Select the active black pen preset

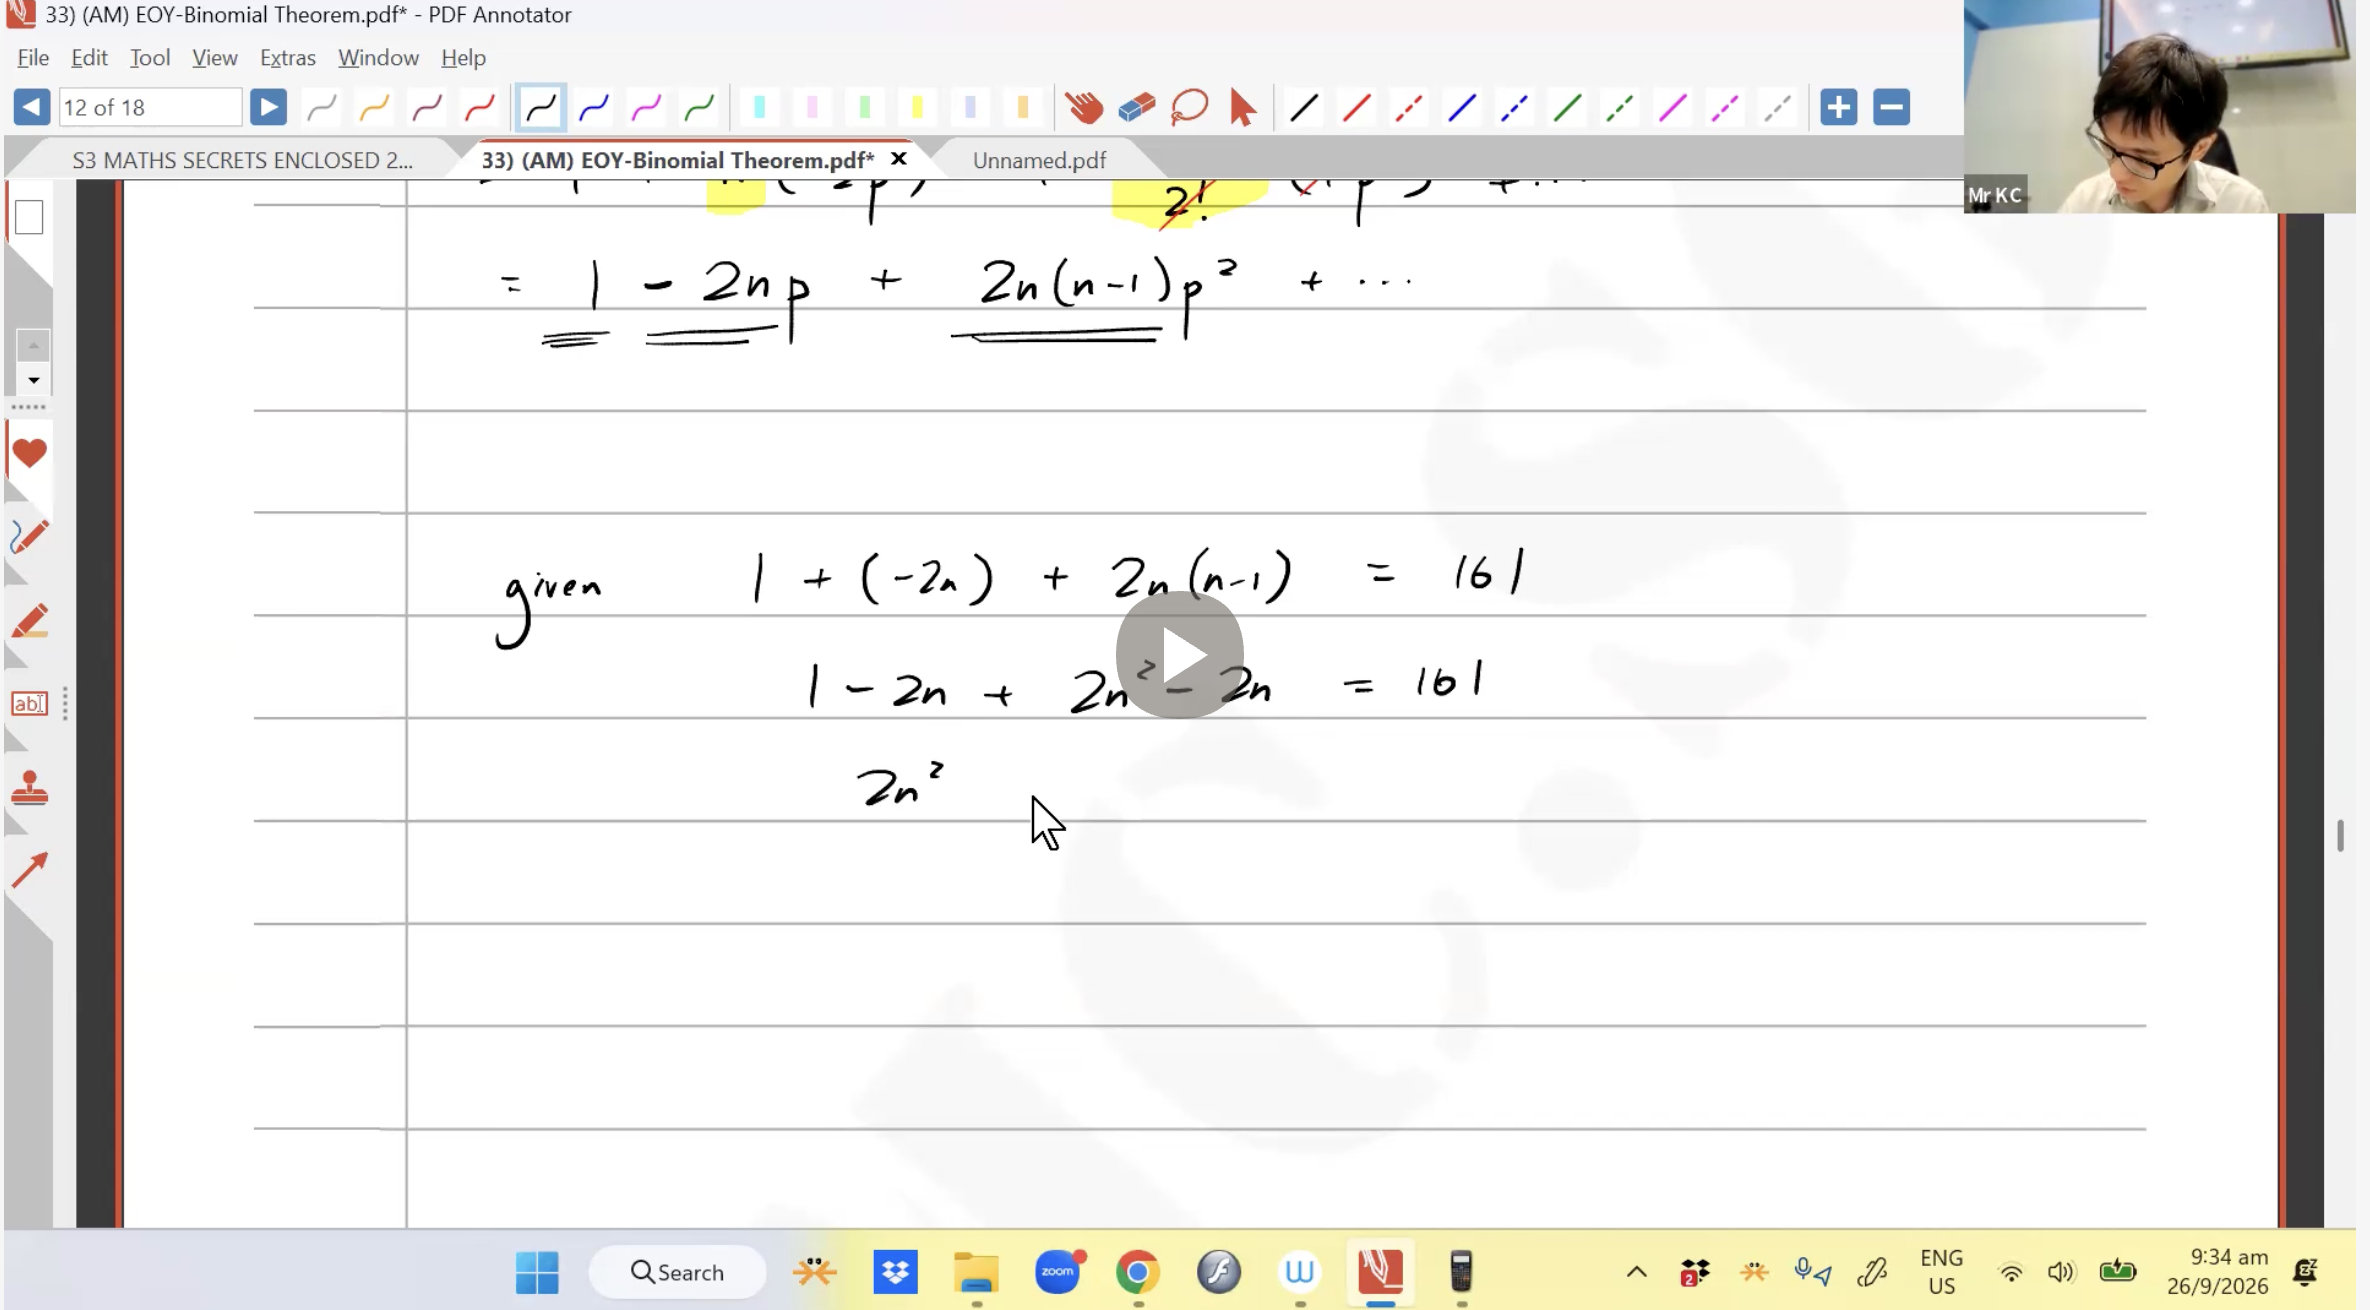(x=540, y=107)
